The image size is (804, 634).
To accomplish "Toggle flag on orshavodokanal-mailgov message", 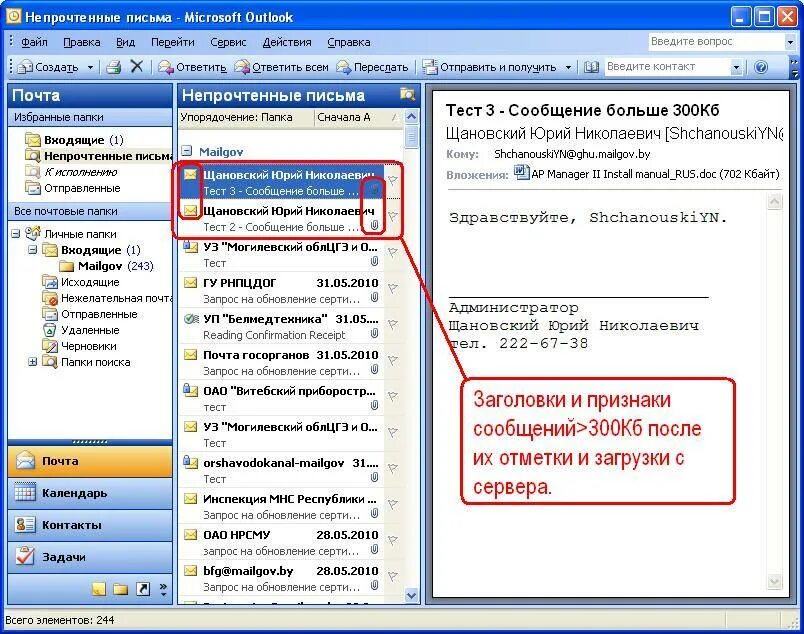I will 393,468.
